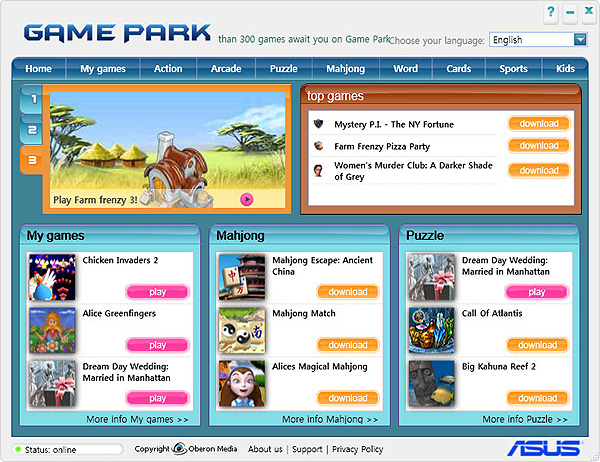Select banner slide 3
Screen dimensions: 600x462
[x=32, y=160]
